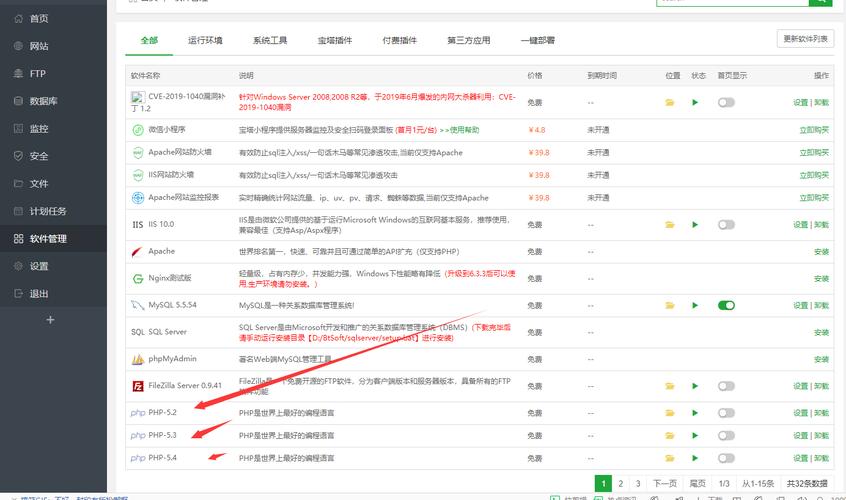The width and height of the screenshot is (846, 500).
Task: Switch to the 付费插件 tab
Action: click(x=399, y=40)
